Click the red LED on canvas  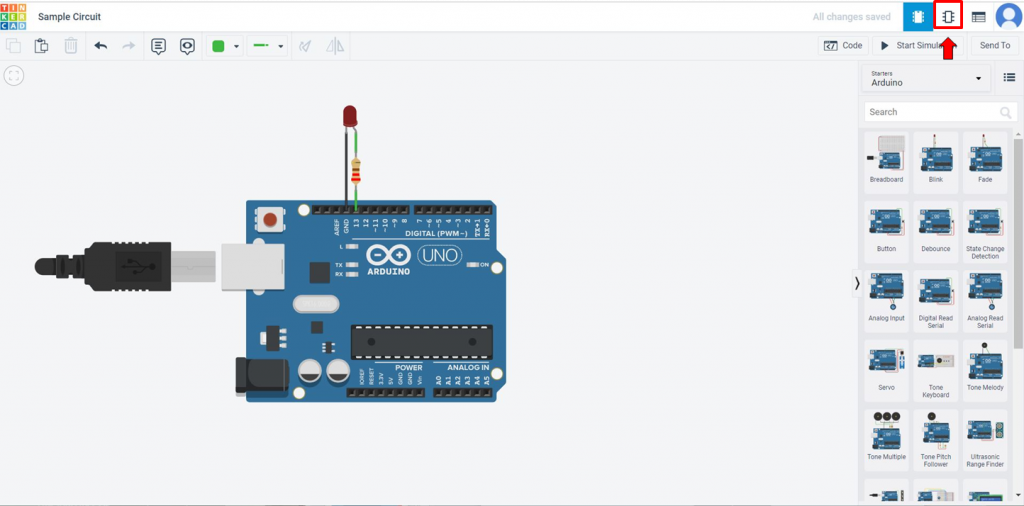pos(350,116)
